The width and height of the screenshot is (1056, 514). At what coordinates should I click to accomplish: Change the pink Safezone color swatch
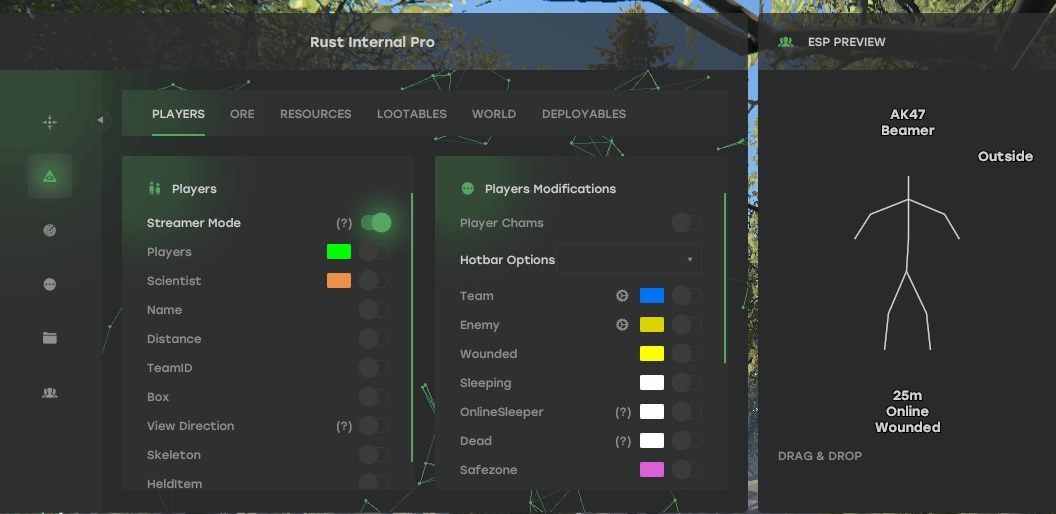tap(651, 470)
